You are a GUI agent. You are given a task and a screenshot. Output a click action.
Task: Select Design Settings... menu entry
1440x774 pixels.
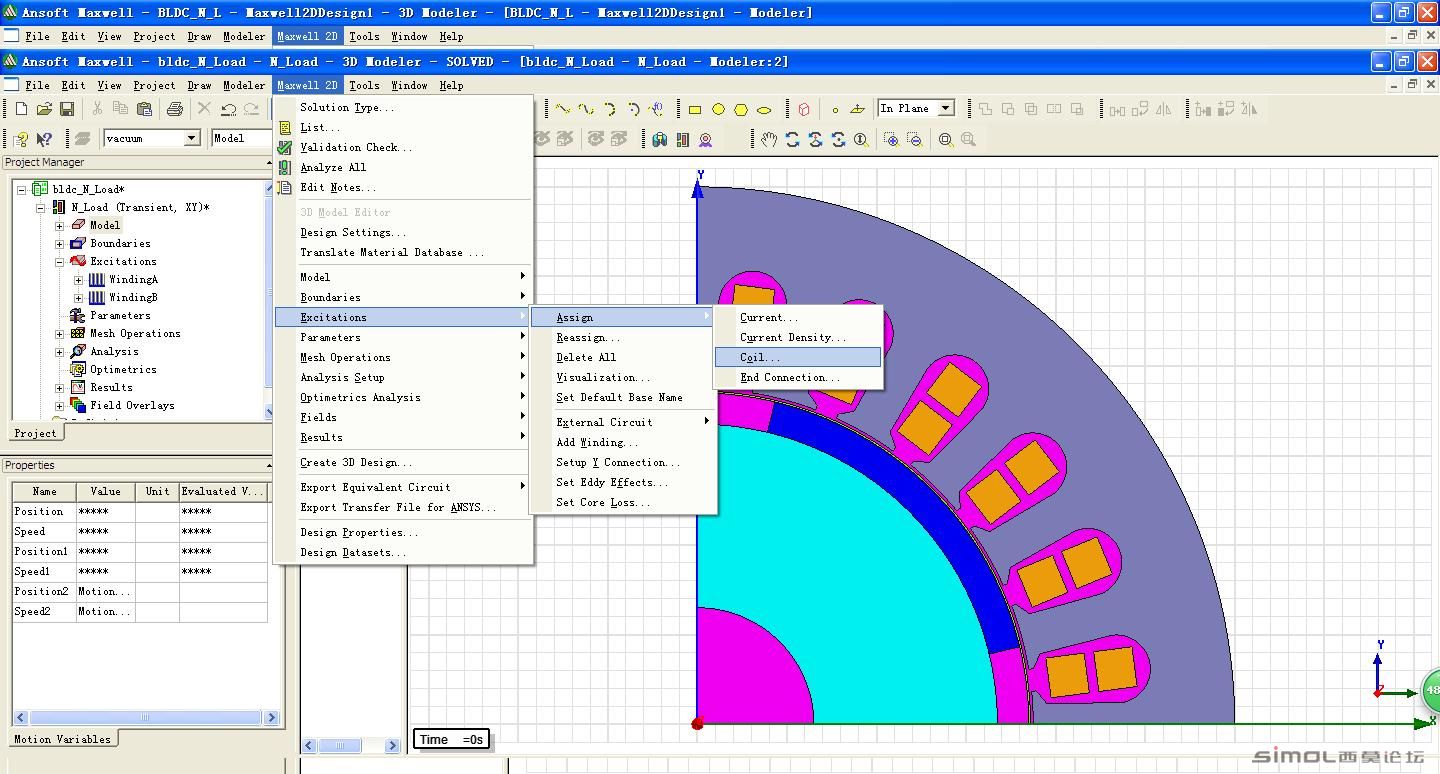[x=404, y=232]
